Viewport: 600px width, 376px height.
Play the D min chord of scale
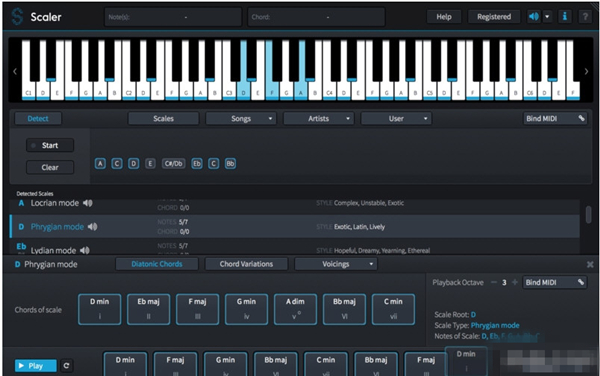[x=99, y=309]
